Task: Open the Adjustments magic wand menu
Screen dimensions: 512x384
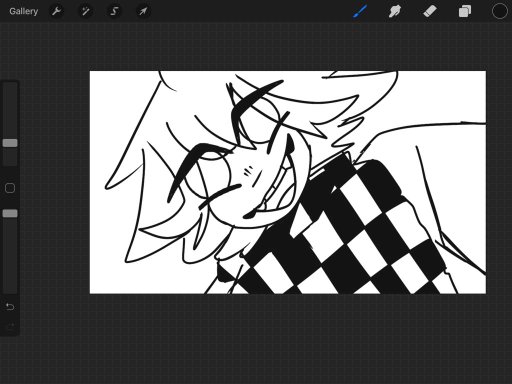Action: tap(85, 11)
